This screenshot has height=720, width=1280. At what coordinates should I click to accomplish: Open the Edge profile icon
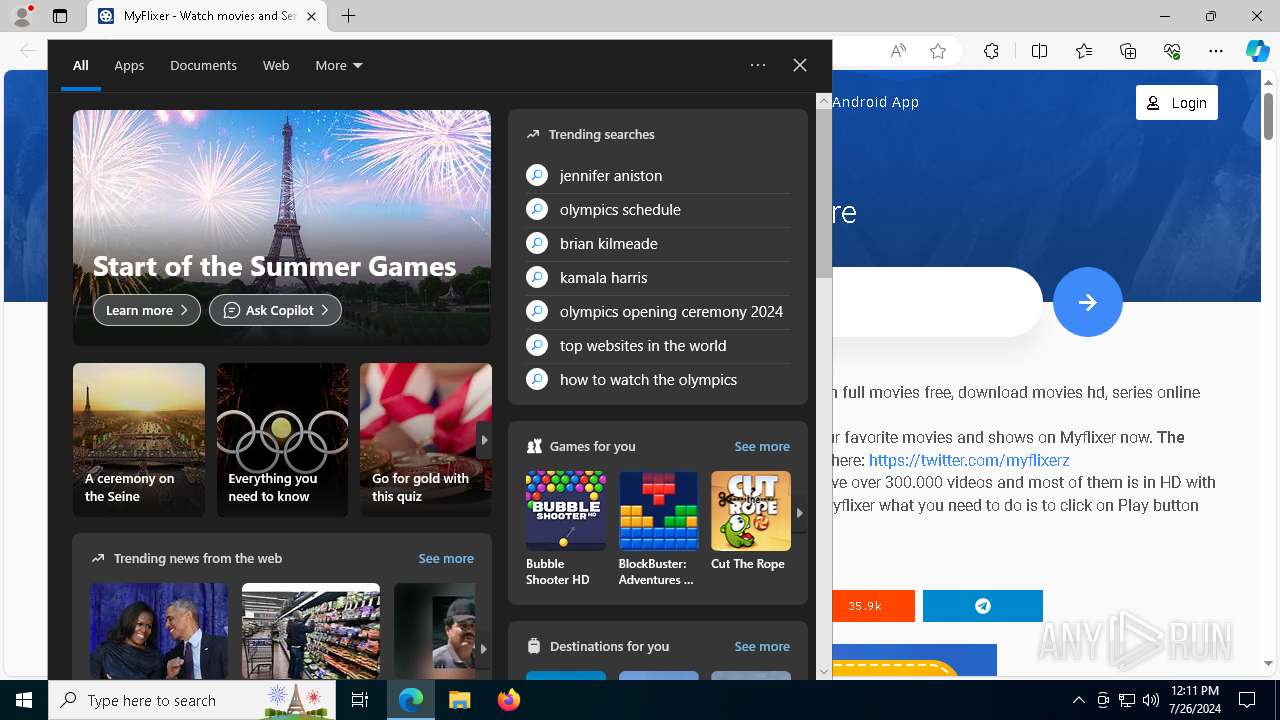point(22,16)
